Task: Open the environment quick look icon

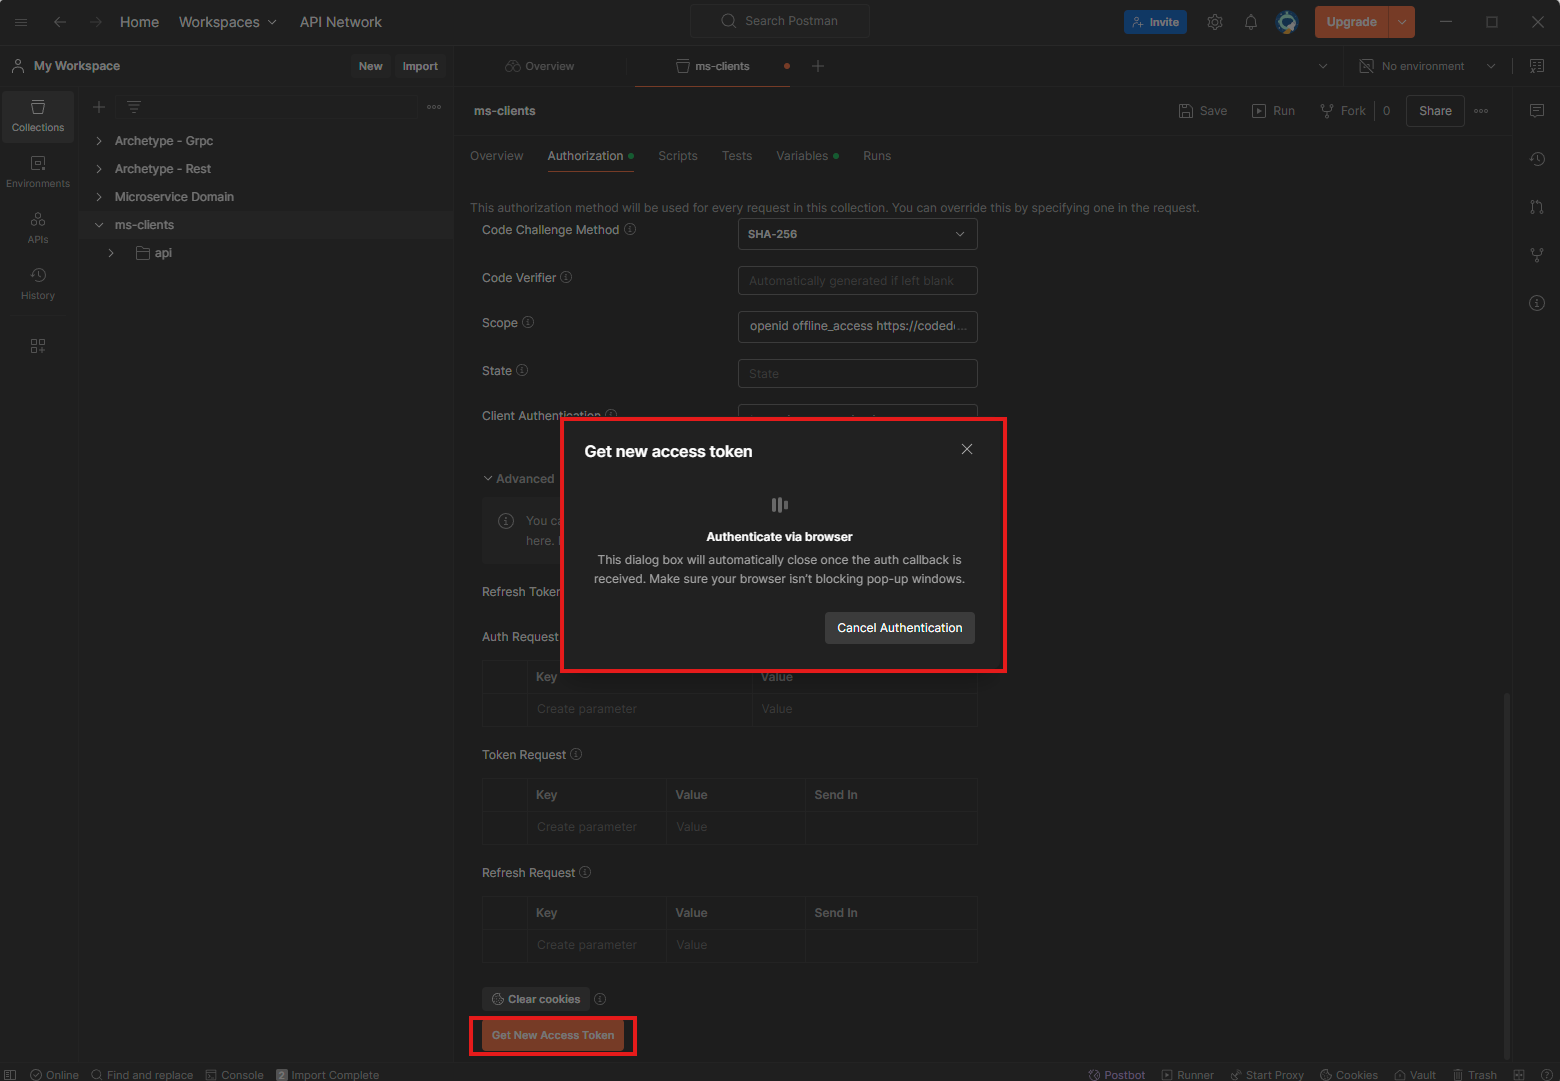Action: pyautogui.click(x=1537, y=66)
